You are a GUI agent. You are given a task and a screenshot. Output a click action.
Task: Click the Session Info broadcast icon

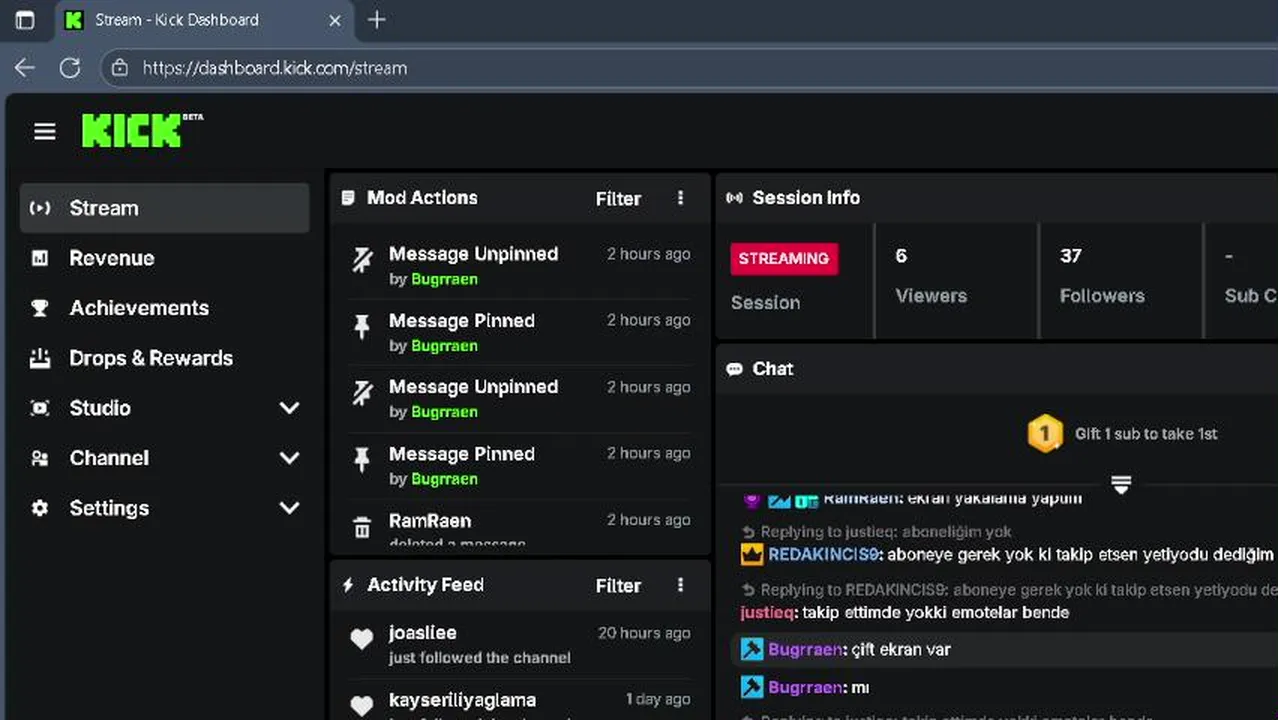(734, 198)
